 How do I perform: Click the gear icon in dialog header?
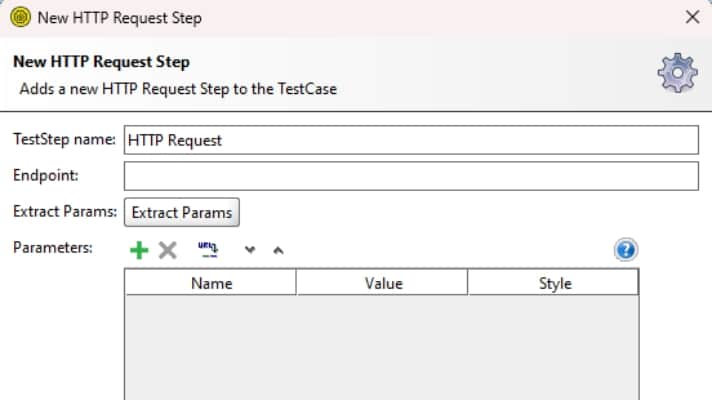pos(677,73)
